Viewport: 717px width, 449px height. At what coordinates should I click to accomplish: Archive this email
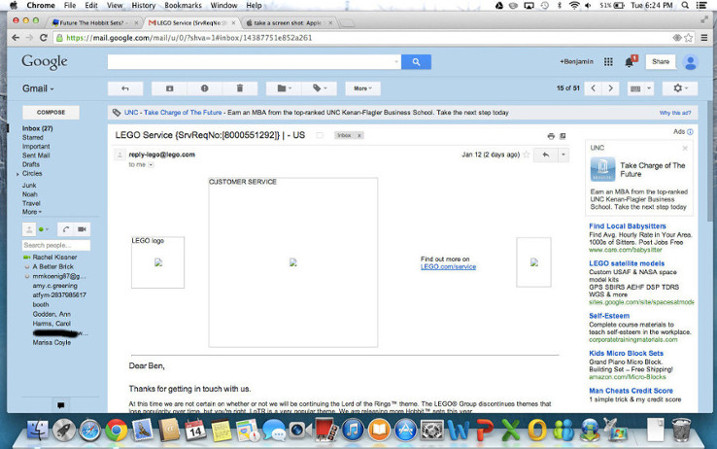point(169,88)
